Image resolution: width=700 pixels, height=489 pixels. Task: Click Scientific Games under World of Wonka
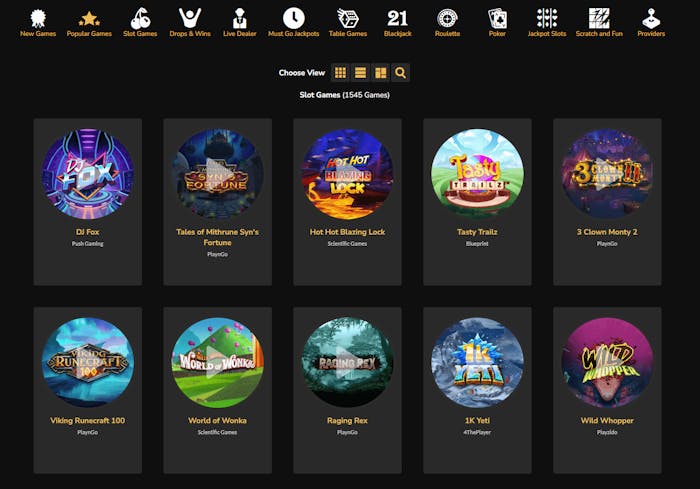click(217, 432)
